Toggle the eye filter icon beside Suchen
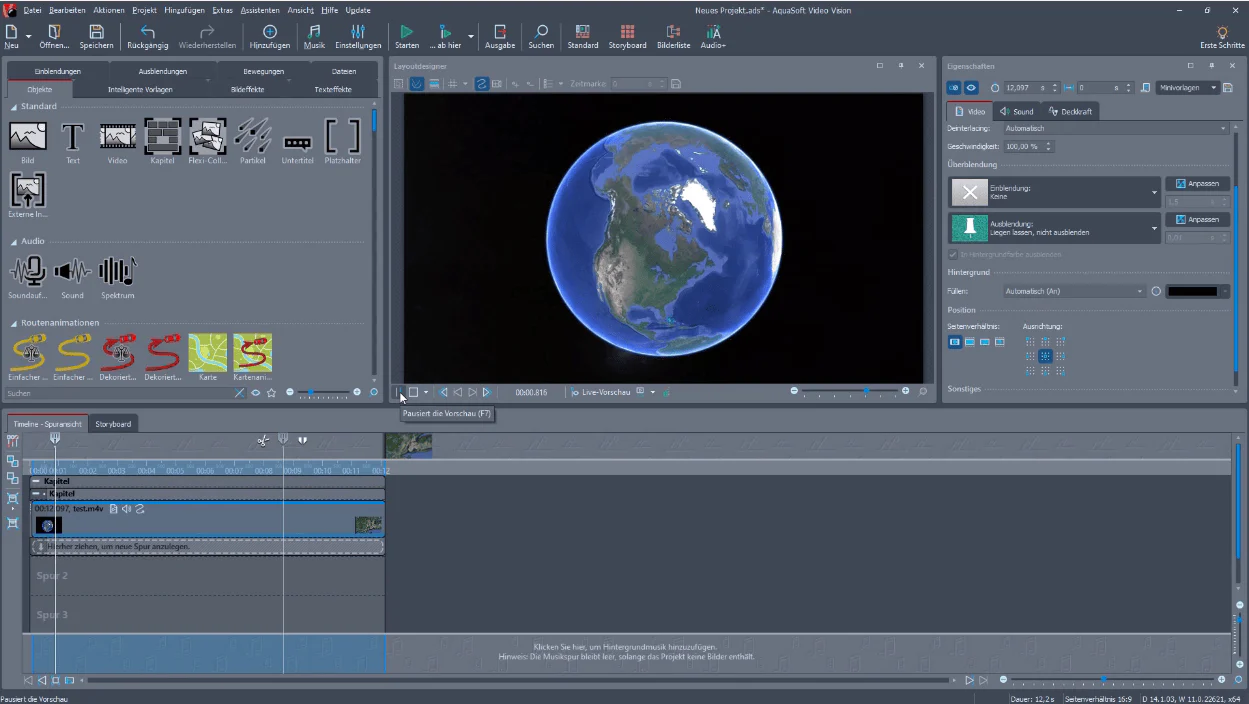Screen dimensions: 1249x704 (255, 393)
